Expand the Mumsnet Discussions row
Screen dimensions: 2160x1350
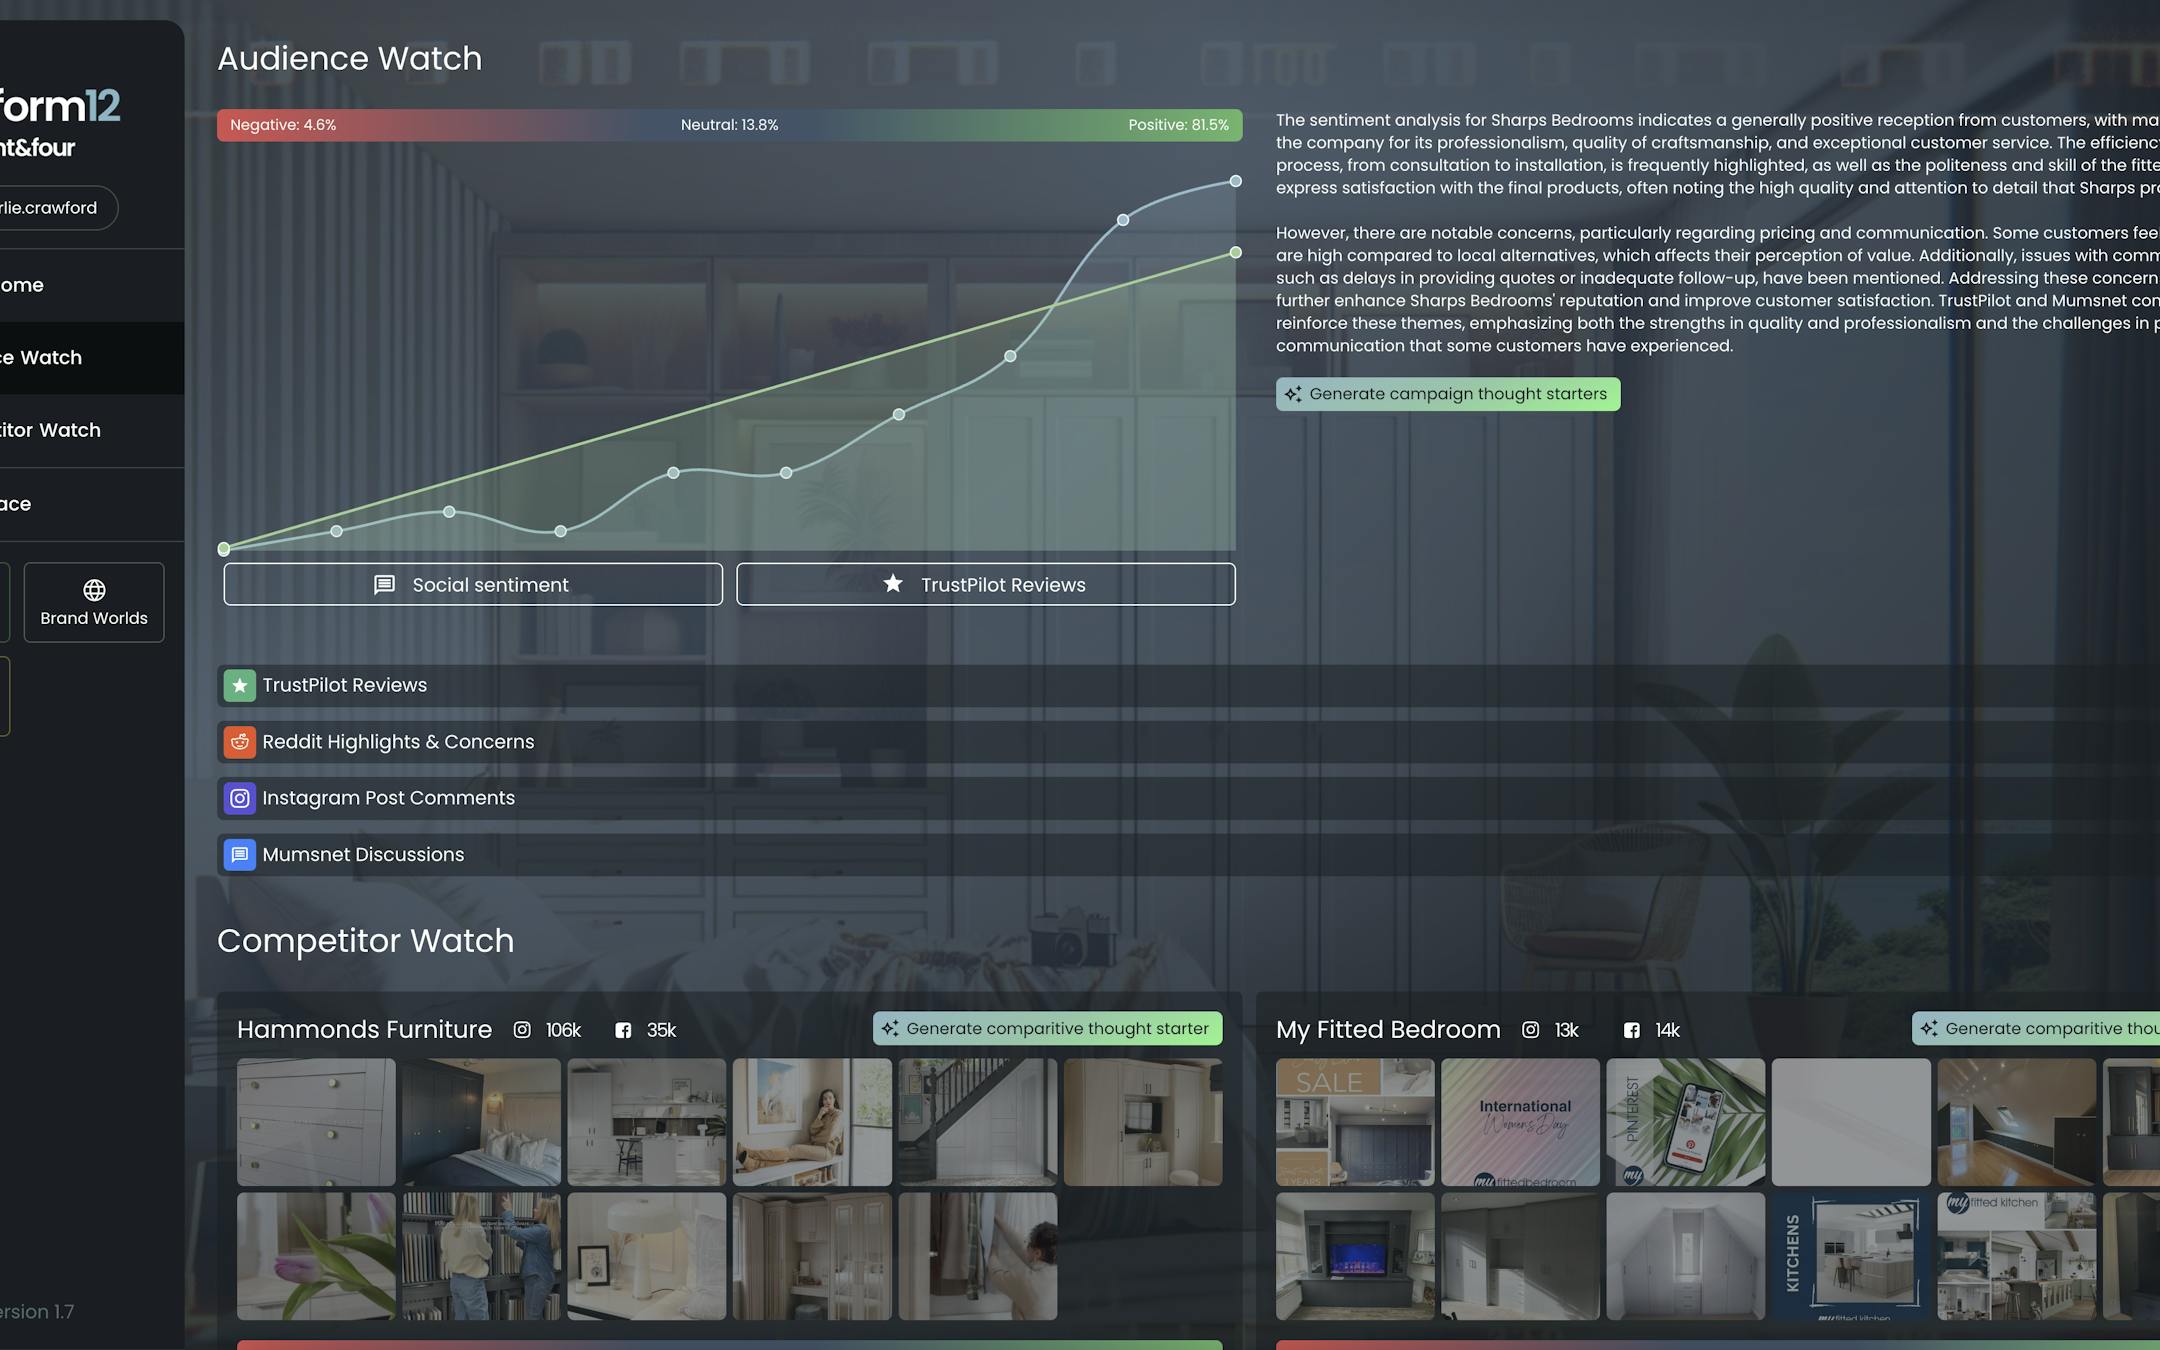point(363,855)
